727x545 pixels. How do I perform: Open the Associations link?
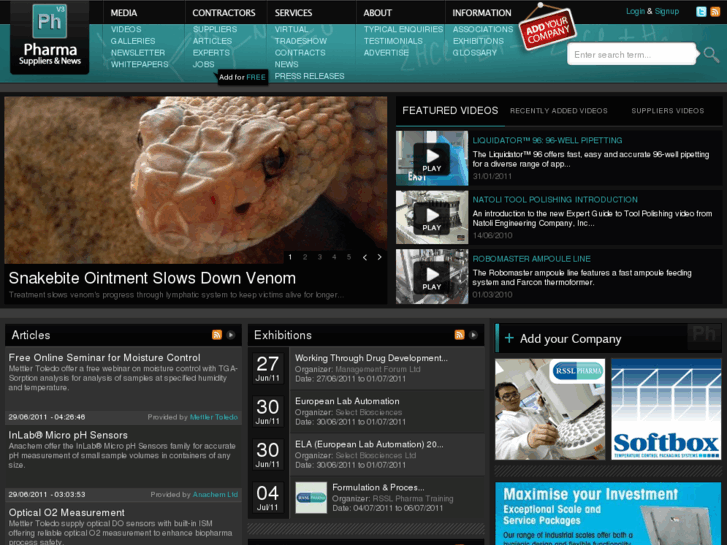483,29
